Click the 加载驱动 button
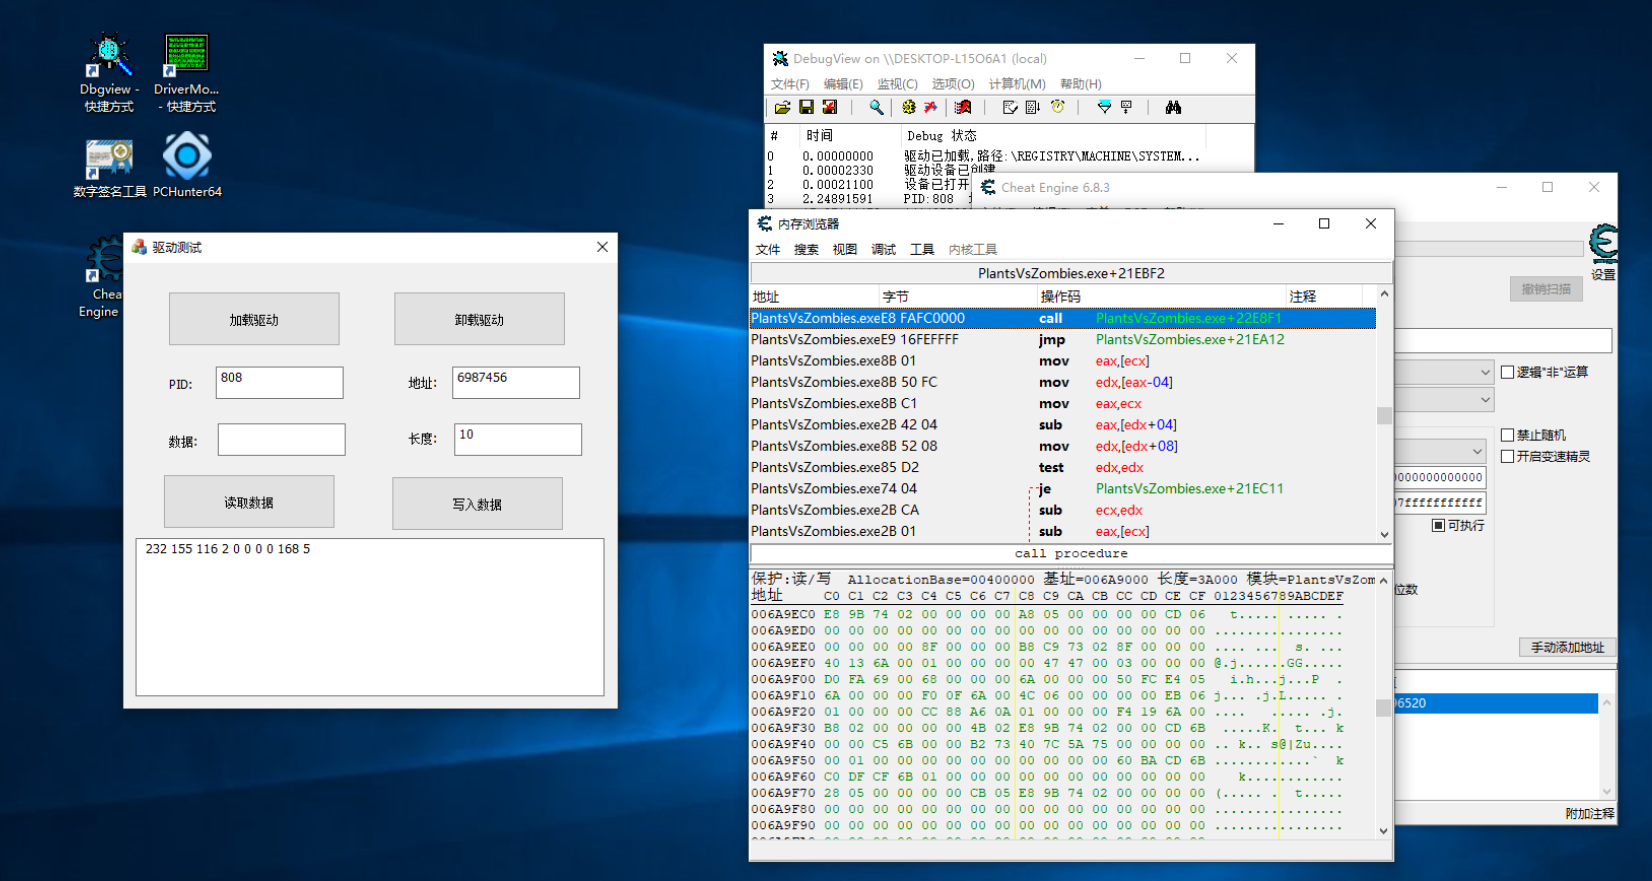Screen dimensions: 1652x881 [254, 319]
